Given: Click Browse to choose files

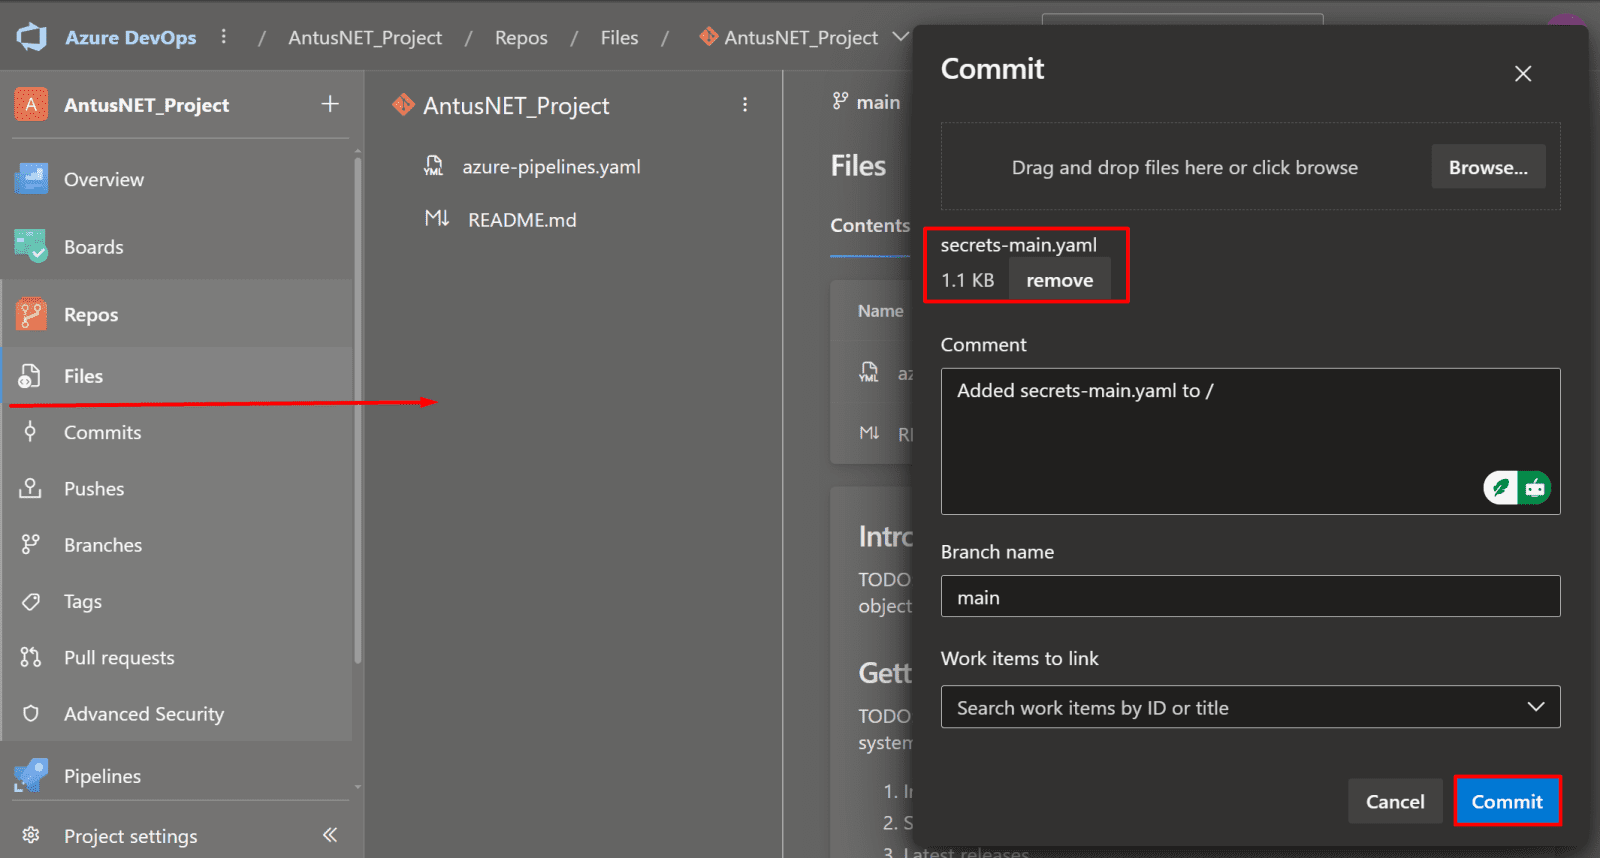Looking at the screenshot, I should (1487, 167).
